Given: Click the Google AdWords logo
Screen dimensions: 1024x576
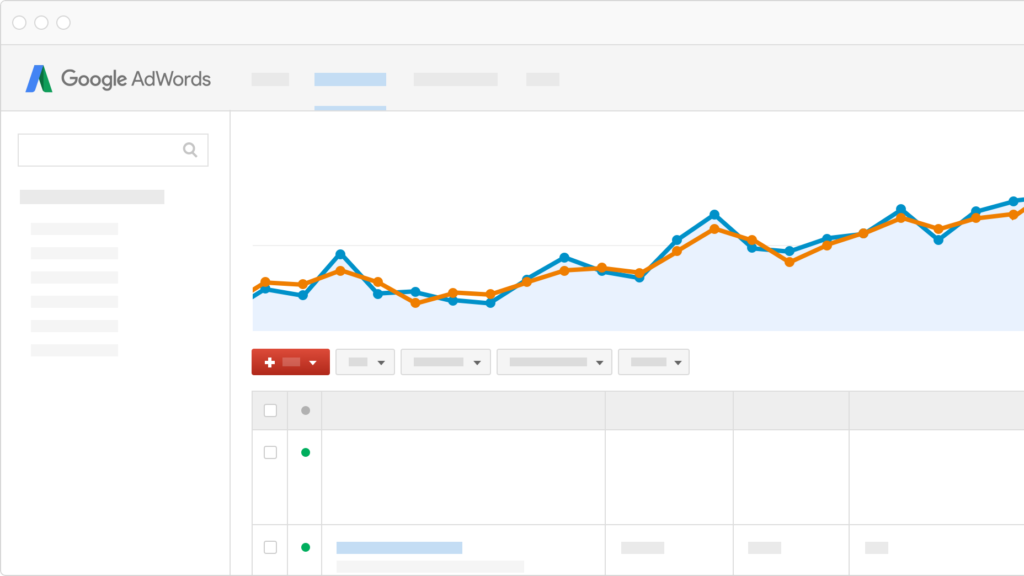Looking at the screenshot, I should (118, 79).
